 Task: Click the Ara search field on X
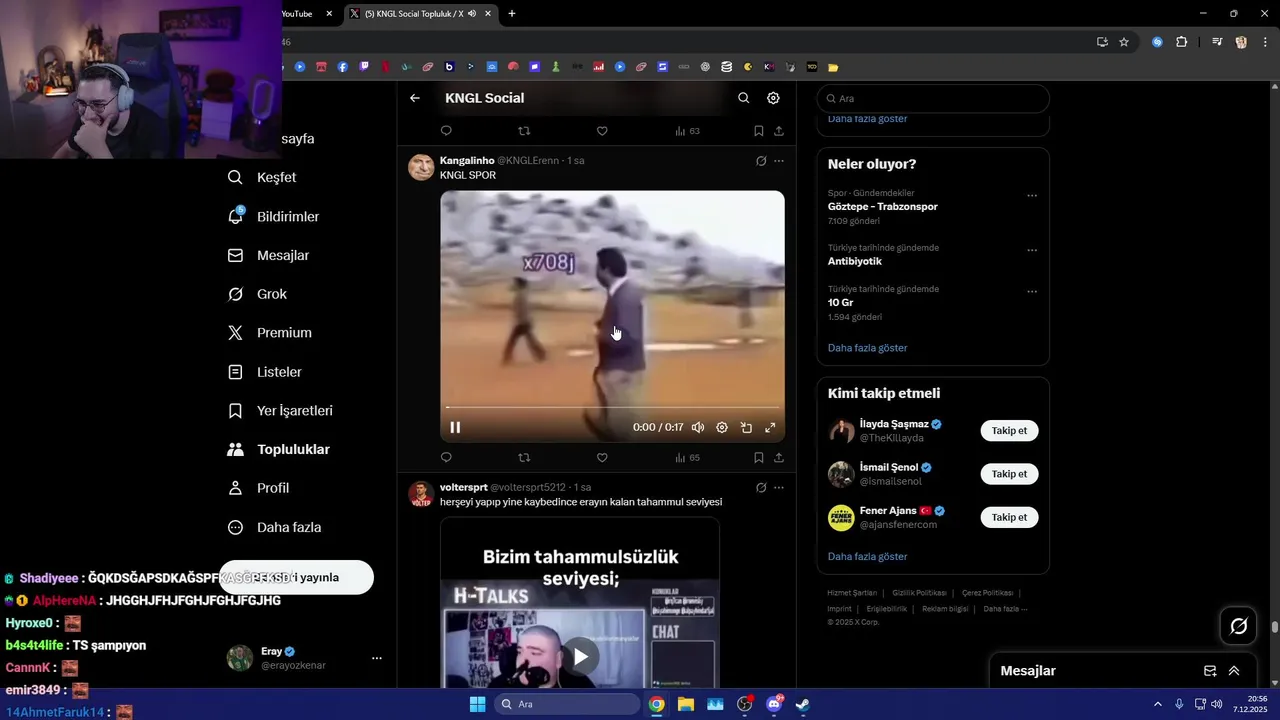933,99
